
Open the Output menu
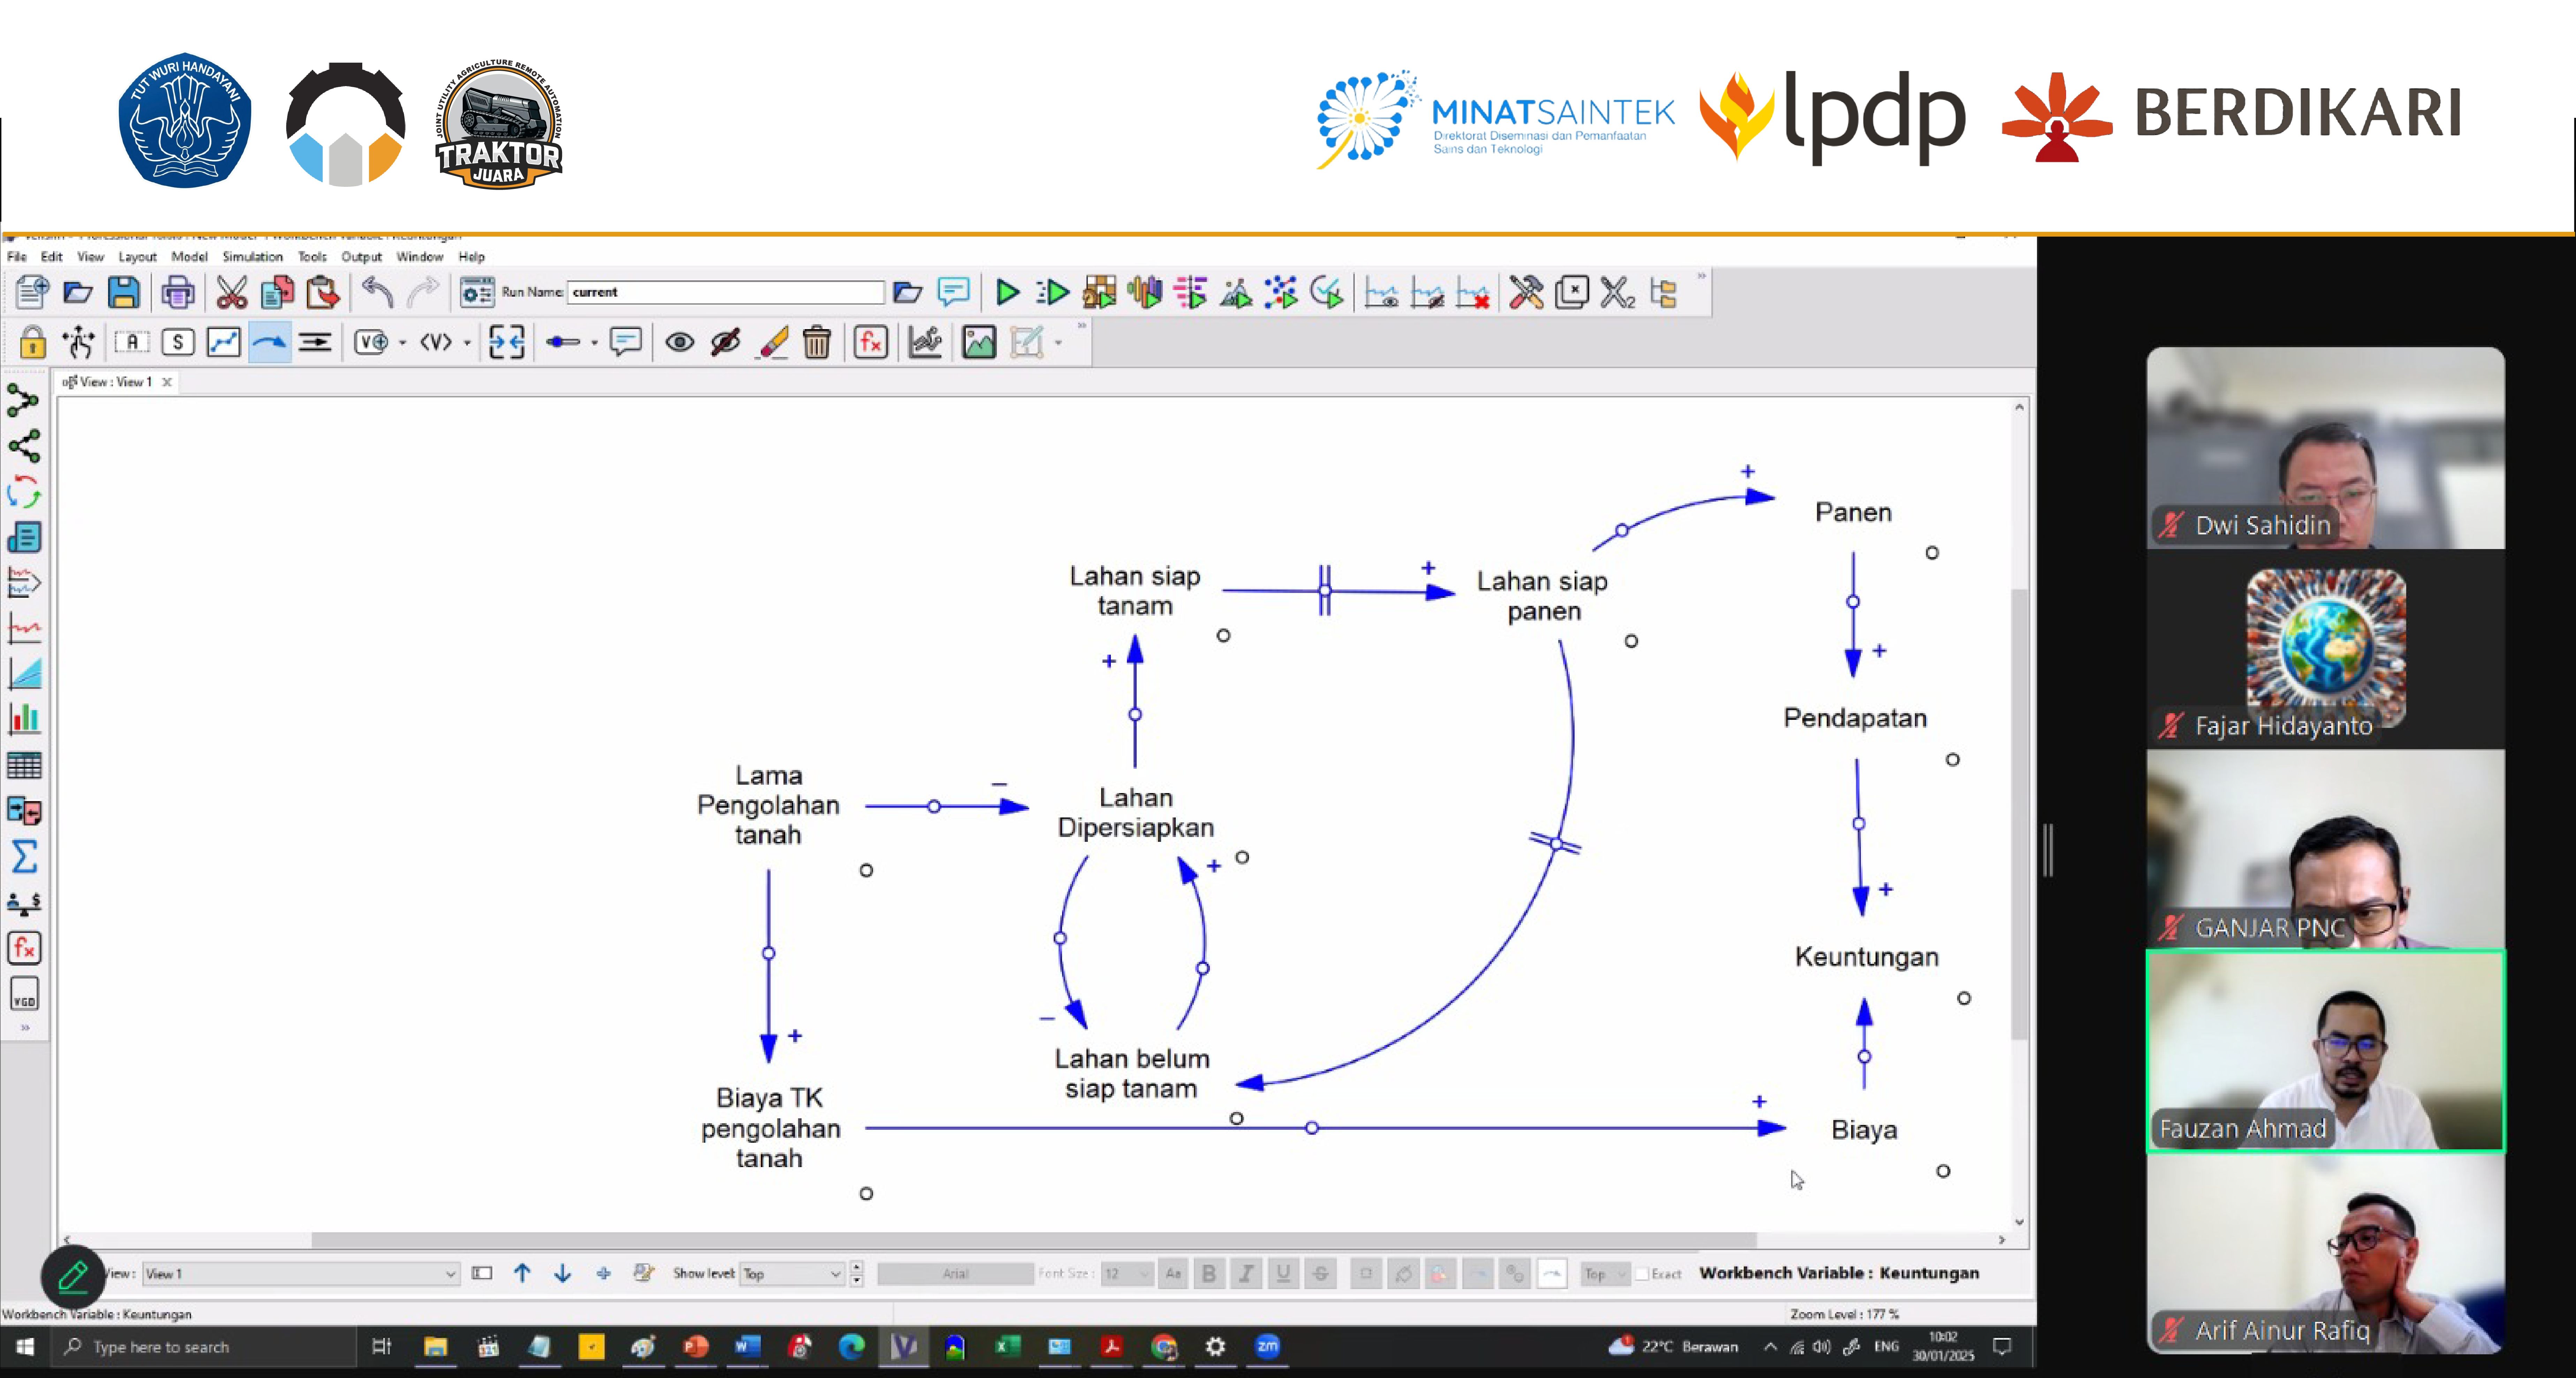pos(361,257)
